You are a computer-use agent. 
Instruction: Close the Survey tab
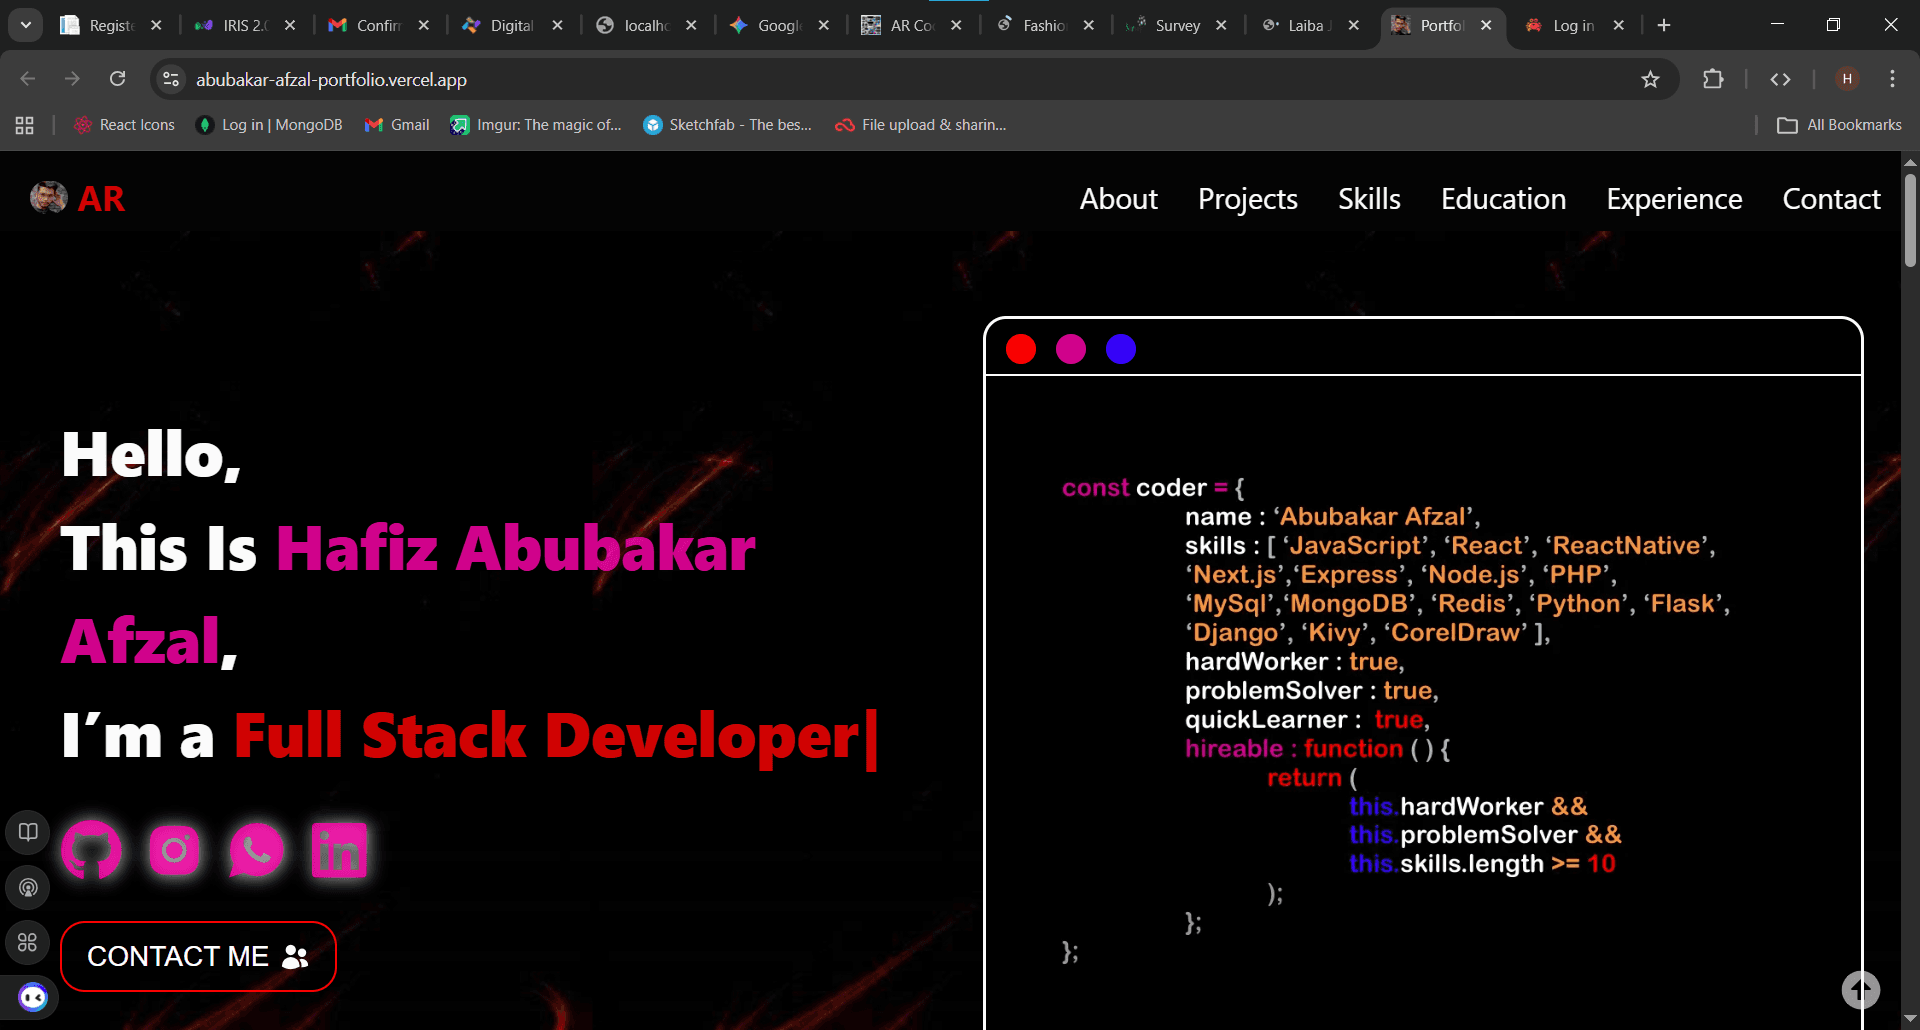(x=1221, y=25)
